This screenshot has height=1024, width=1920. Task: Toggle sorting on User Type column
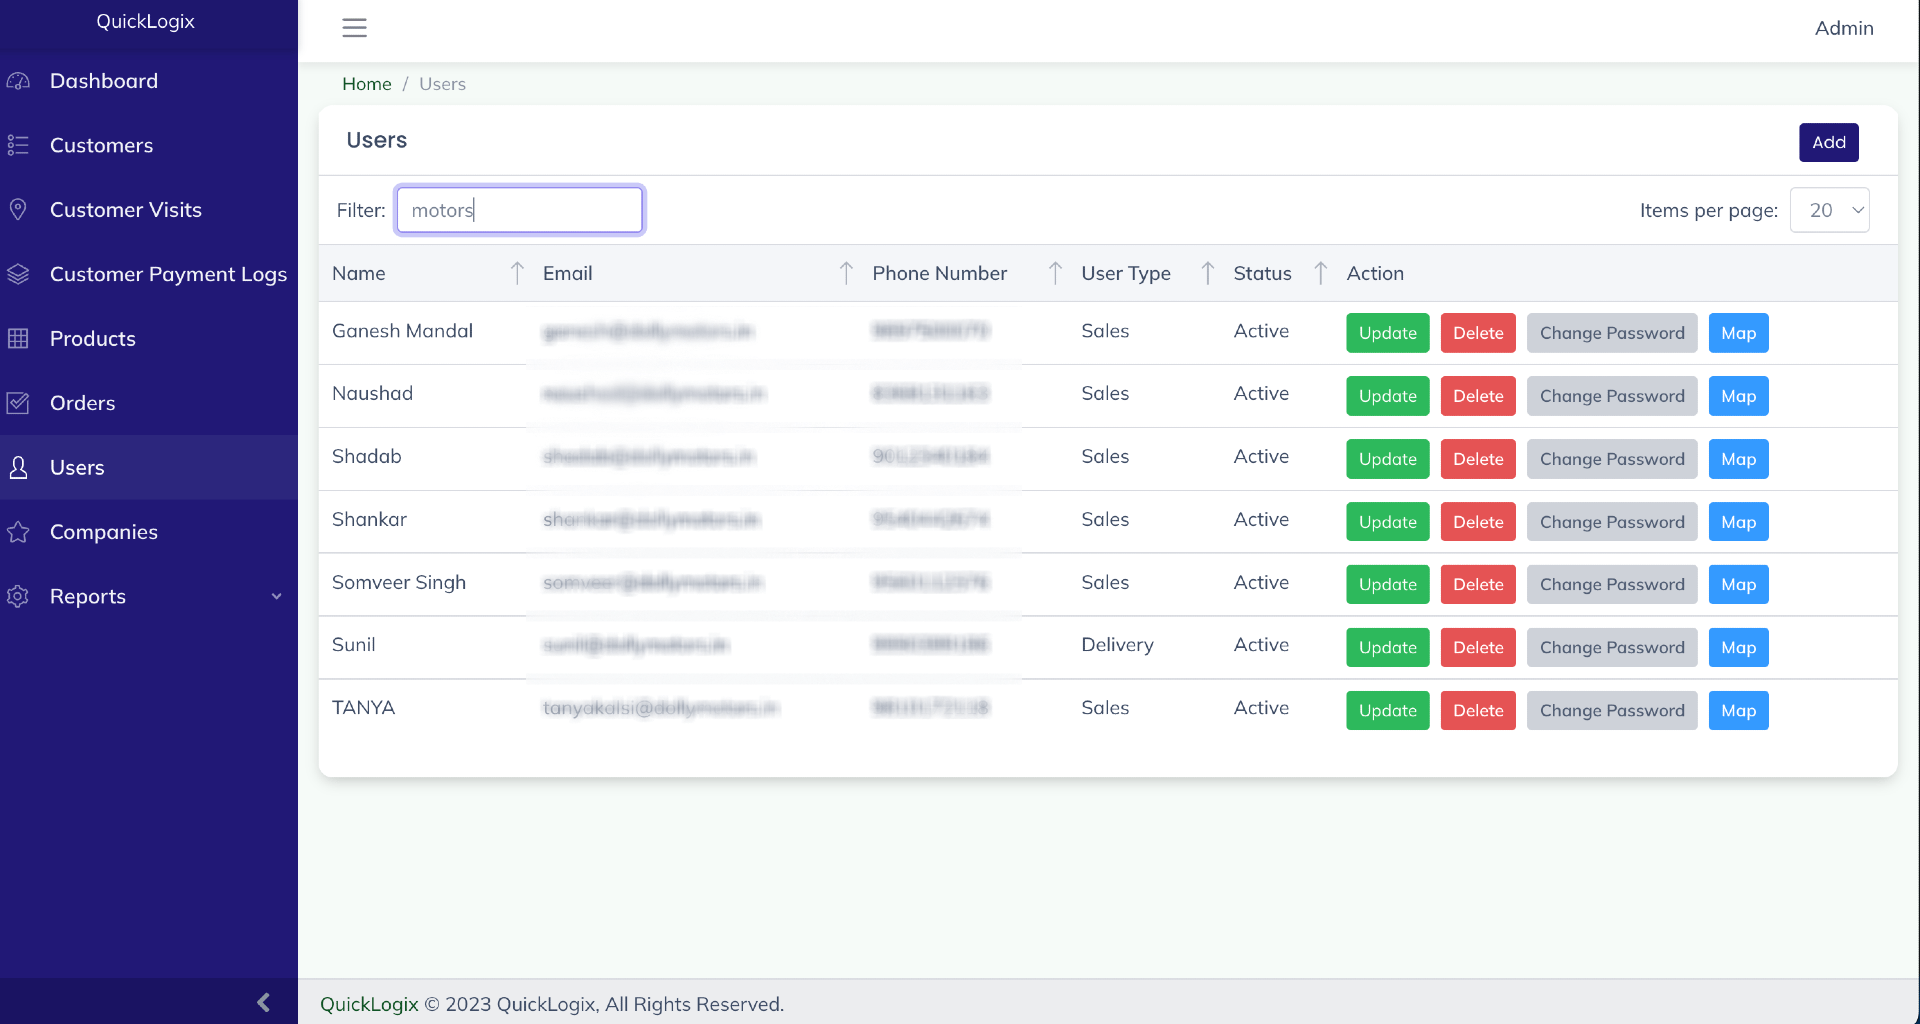tap(1207, 273)
